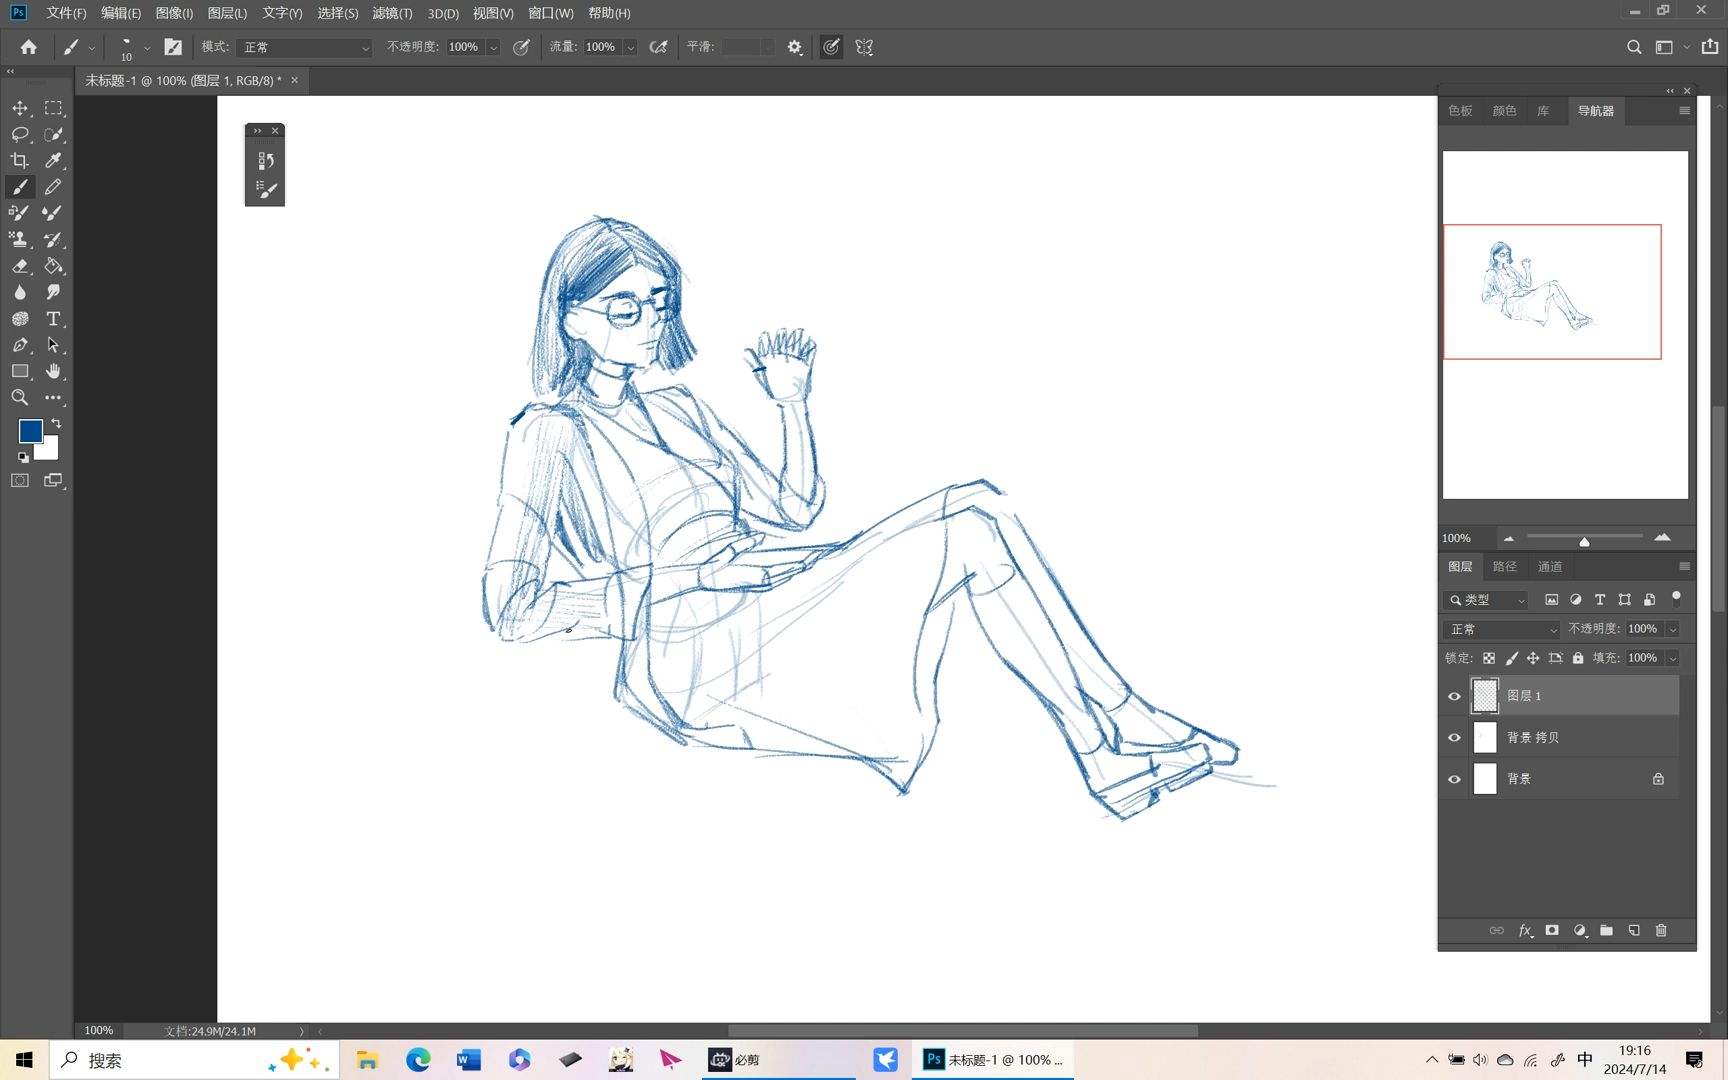This screenshot has height=1080, width=1728.
Task: Hide 图层 1 layer visibility
Action: pyautogui.click(x=1454, y=696)
